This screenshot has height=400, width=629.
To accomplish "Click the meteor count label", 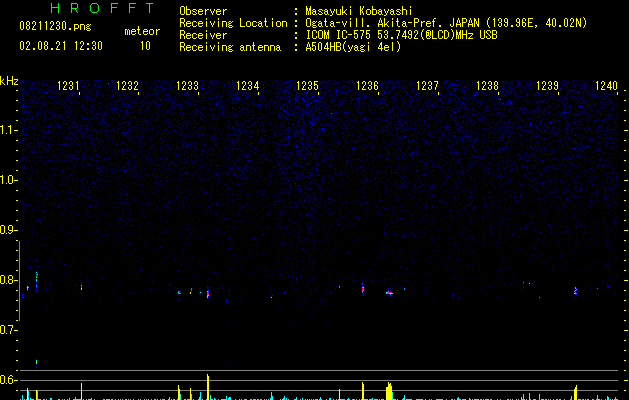I will click(142, 31).
